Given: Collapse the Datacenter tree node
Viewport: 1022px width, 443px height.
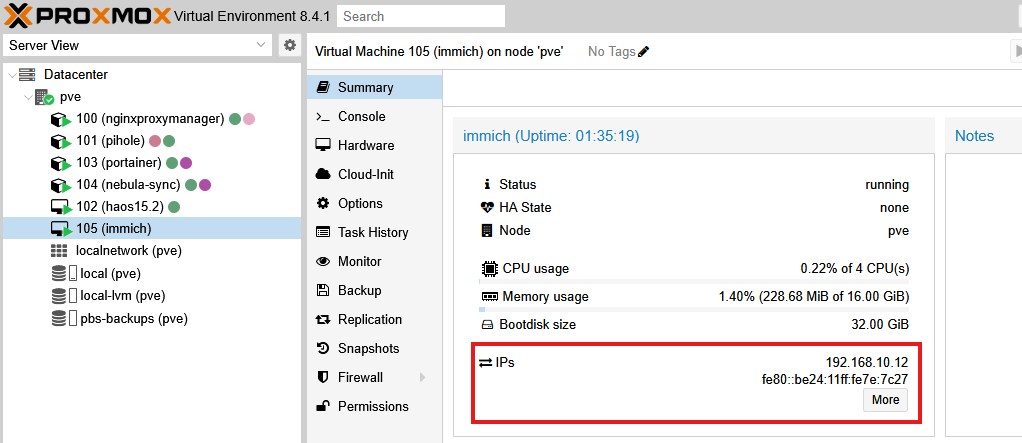Looking at the screenshot, I should pos(12,75).
